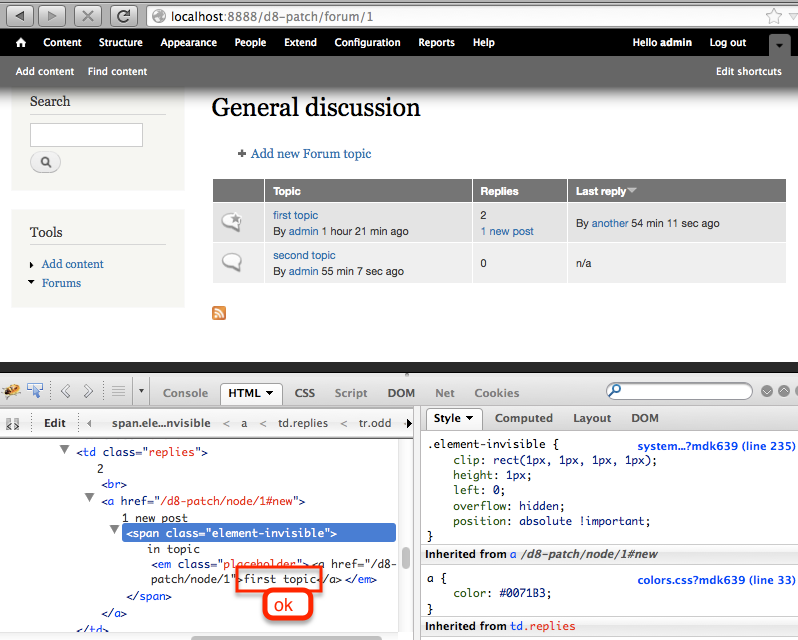Image resolution: width=798 pixels, height=640 pixels.
Task: Click the '1 new post' link
Action: (x=507, y=231)
